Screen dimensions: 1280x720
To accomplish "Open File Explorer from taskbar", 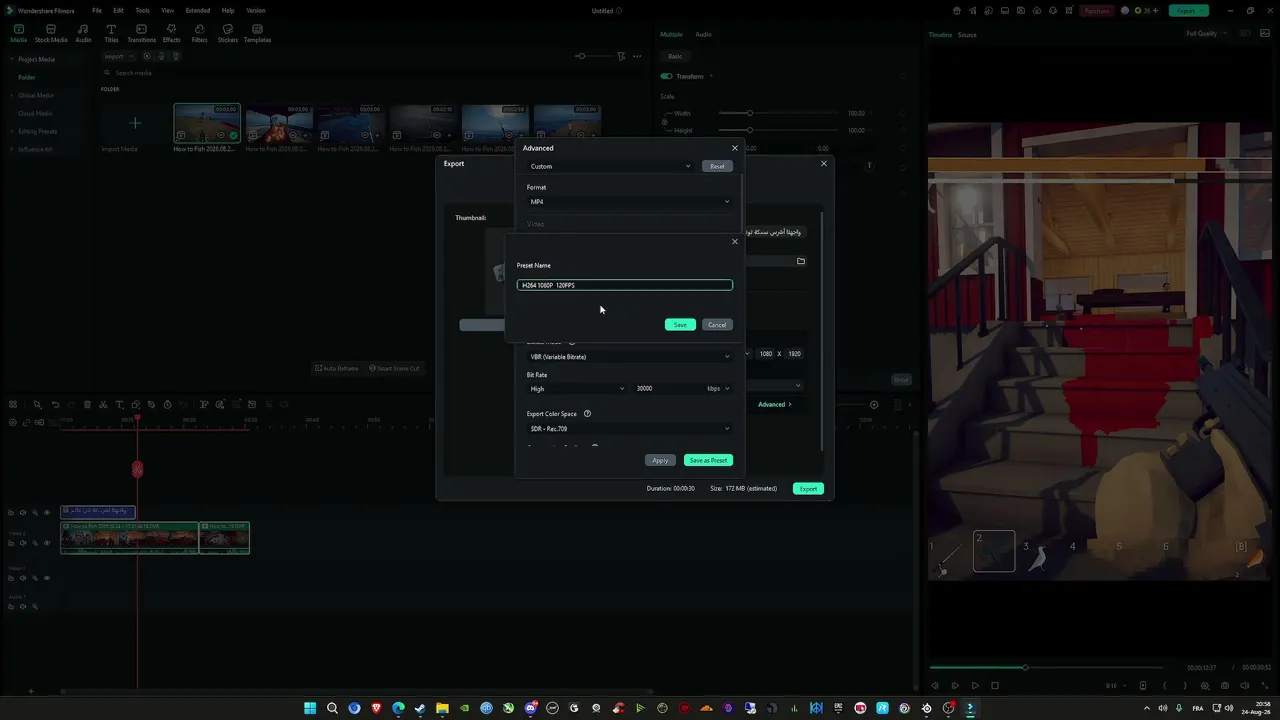I will [x=442, y=708].
